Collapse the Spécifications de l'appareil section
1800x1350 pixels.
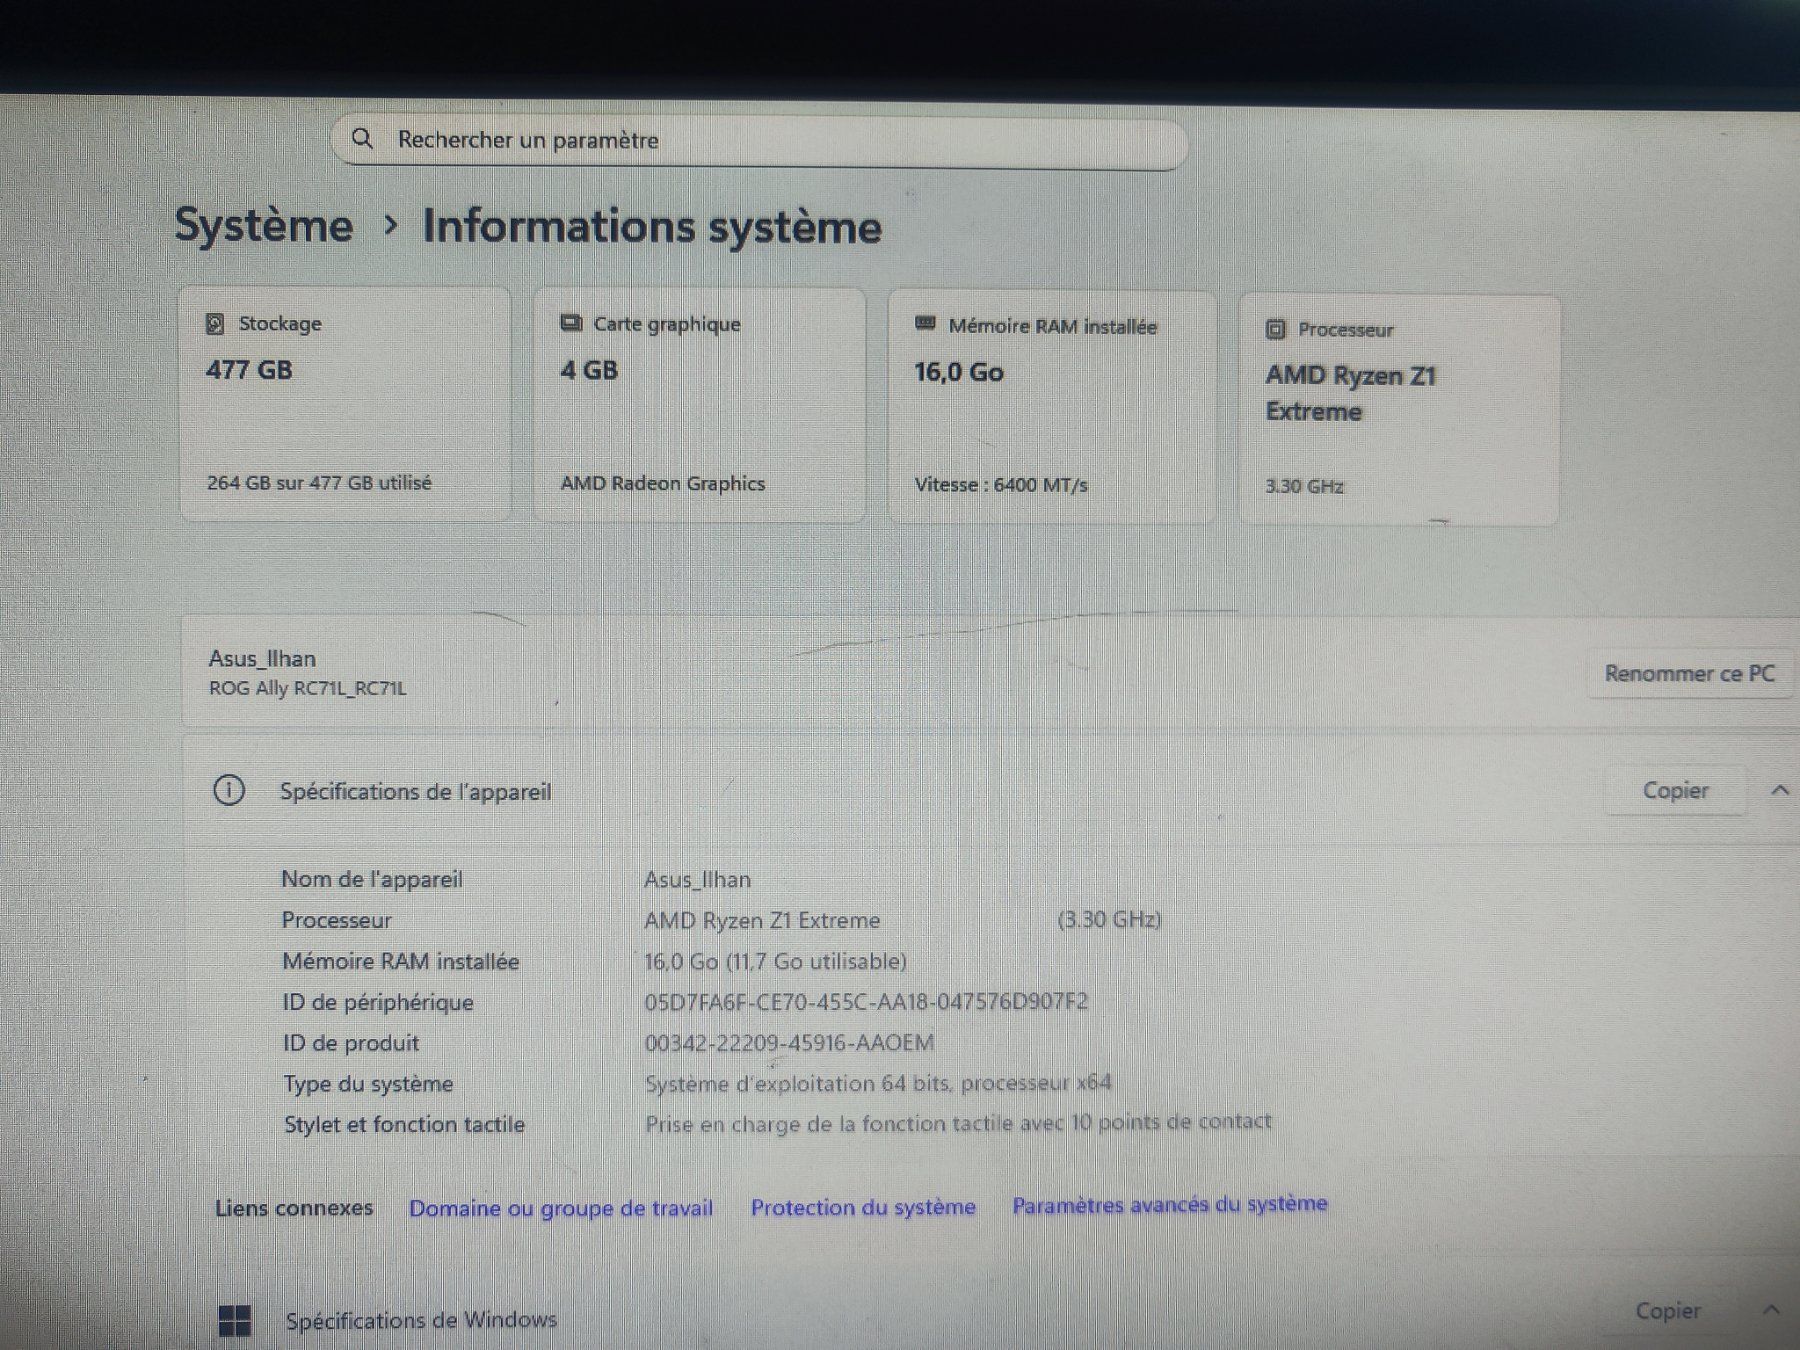(x=1780, y=790)
